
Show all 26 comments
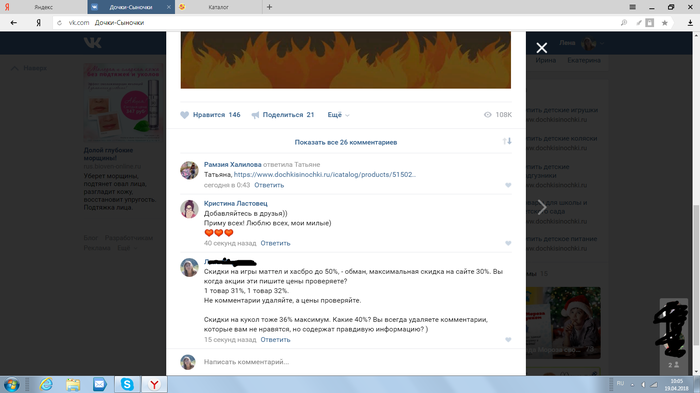pos(346,142)
